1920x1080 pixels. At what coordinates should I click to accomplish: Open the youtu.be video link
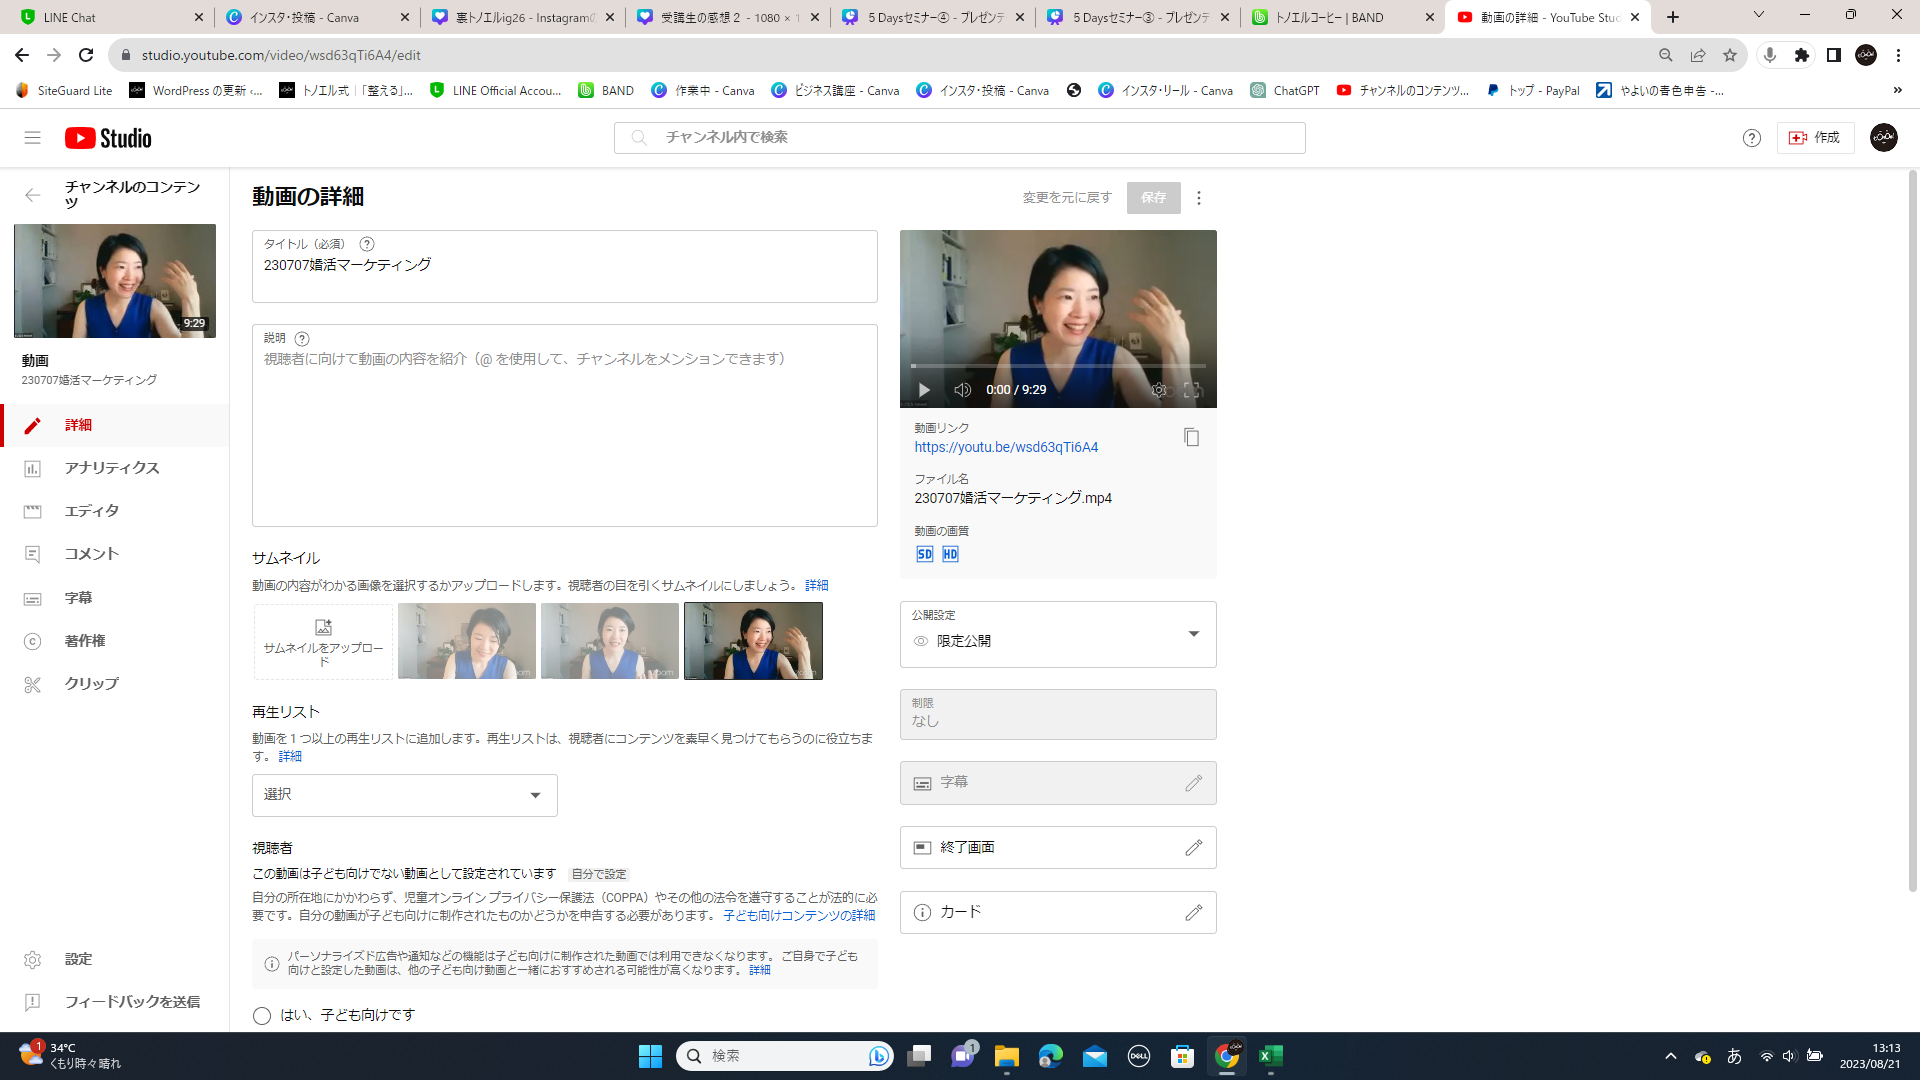1006,447
